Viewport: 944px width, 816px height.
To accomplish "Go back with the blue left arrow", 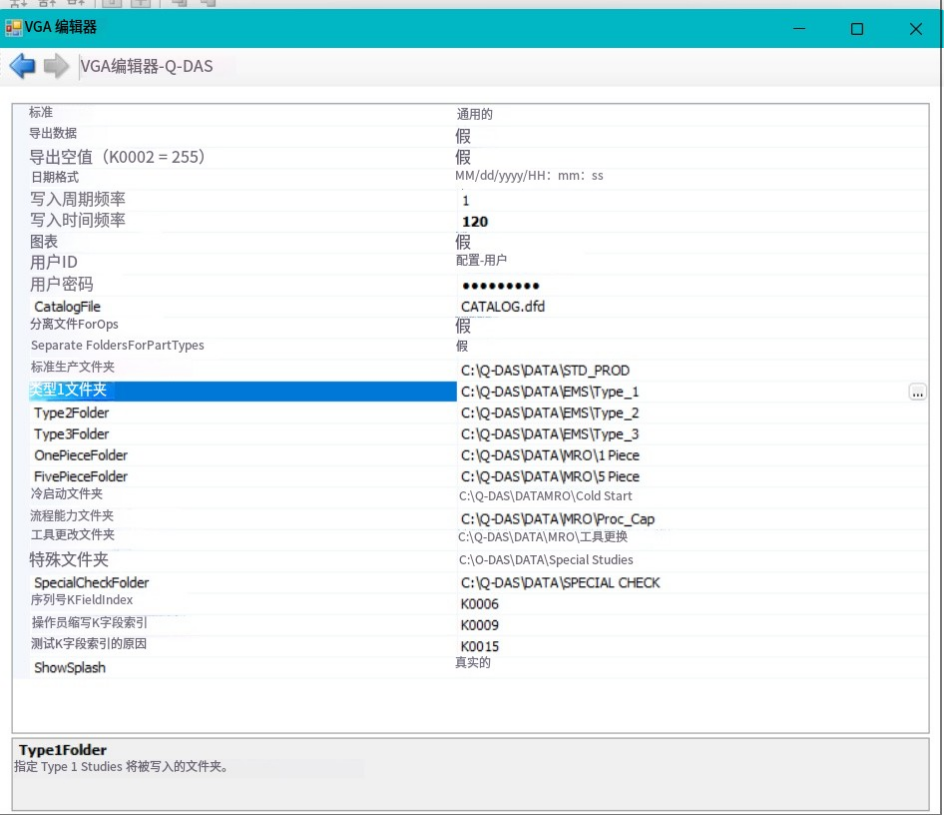I will pos(22,66).
